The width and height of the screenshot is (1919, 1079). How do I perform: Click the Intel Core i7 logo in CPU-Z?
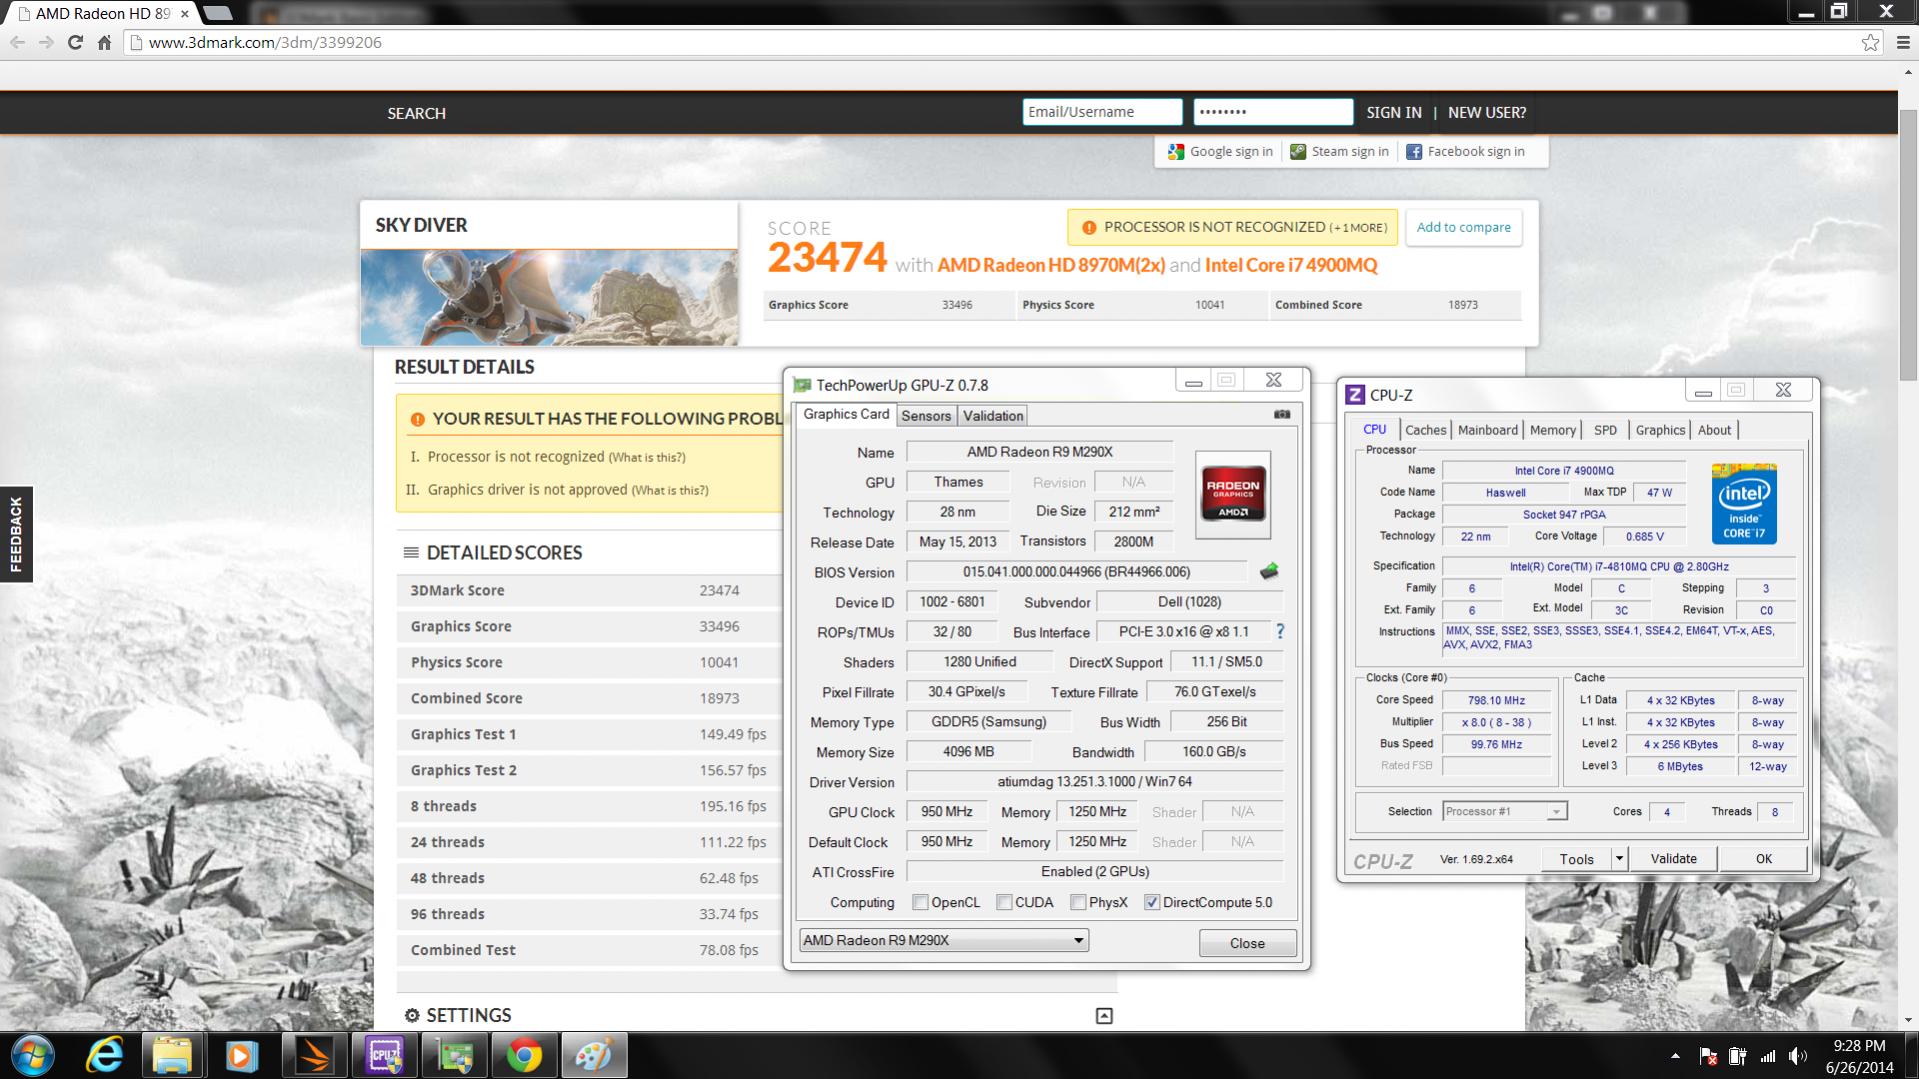(1744, 503)
